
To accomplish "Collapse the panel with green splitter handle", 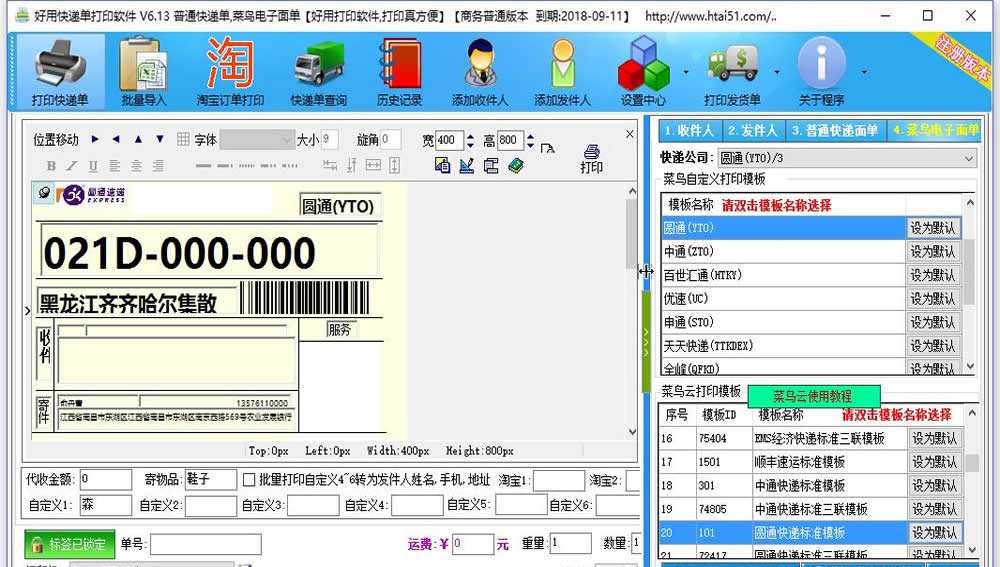I will pyautogui.click(x=645, y=341).
